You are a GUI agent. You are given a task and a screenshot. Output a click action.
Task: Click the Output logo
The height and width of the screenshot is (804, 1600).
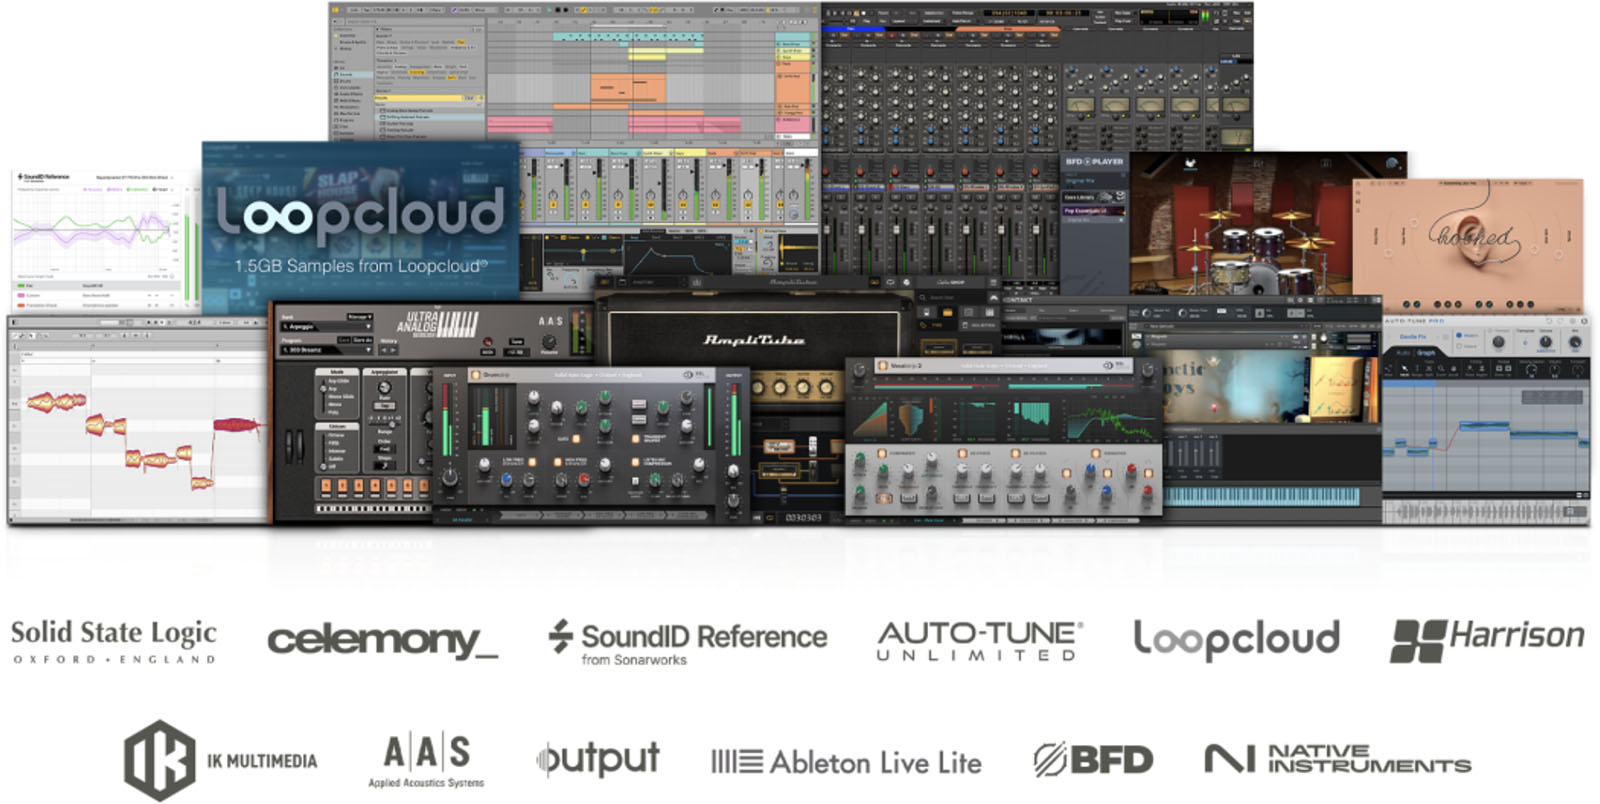coord(598,760)
